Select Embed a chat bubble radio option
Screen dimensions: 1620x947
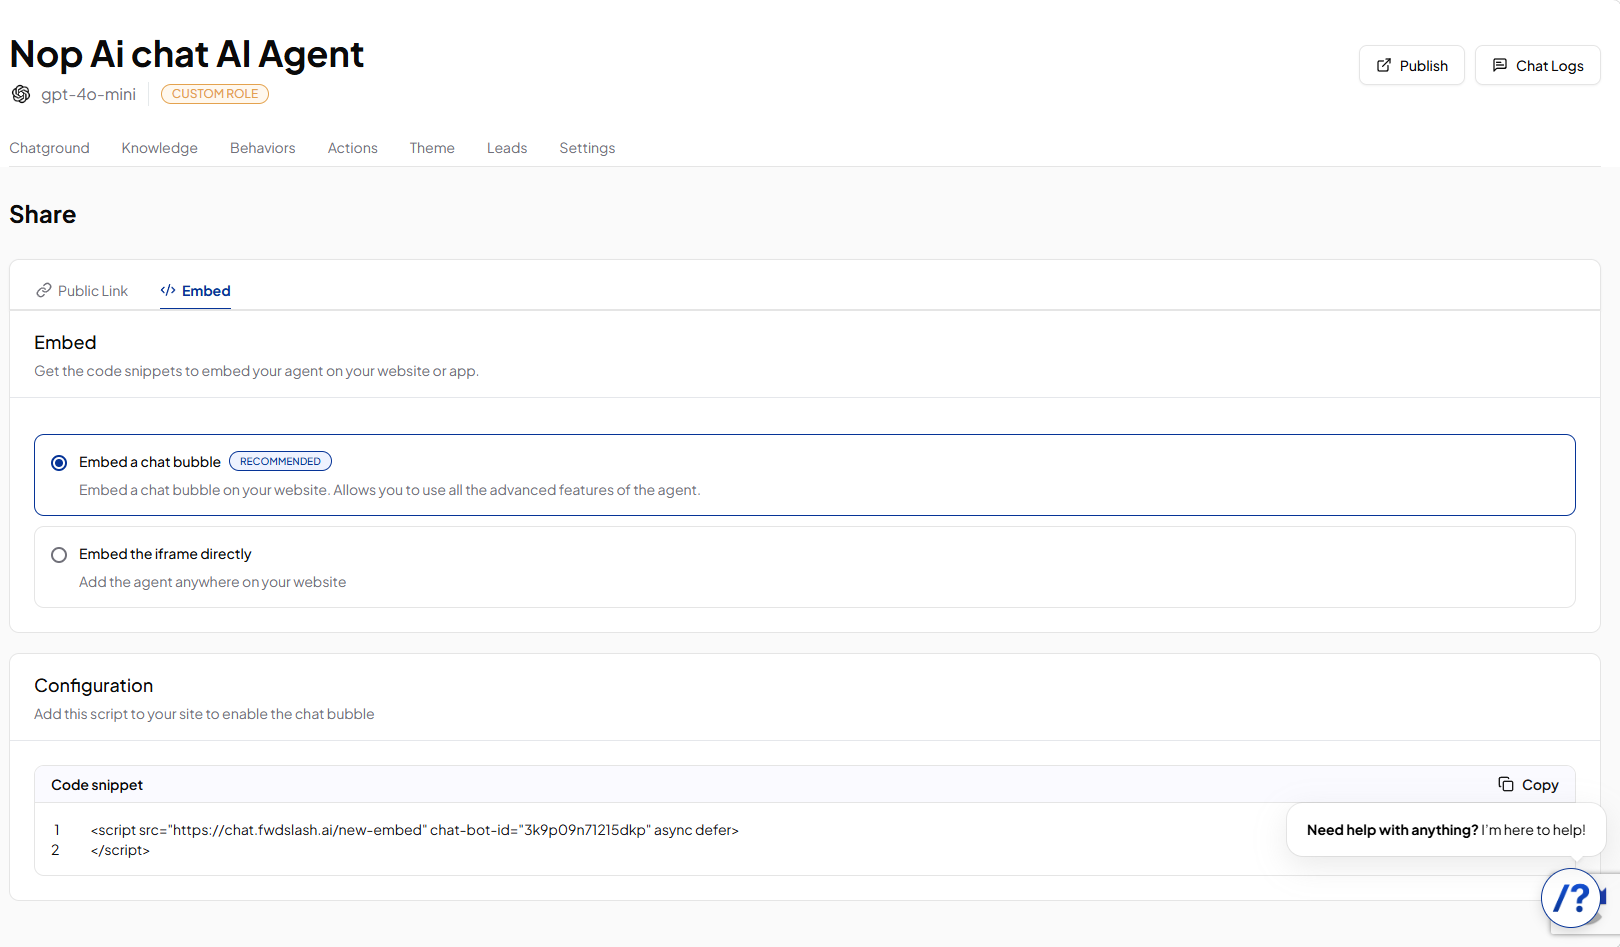point(59,462)
